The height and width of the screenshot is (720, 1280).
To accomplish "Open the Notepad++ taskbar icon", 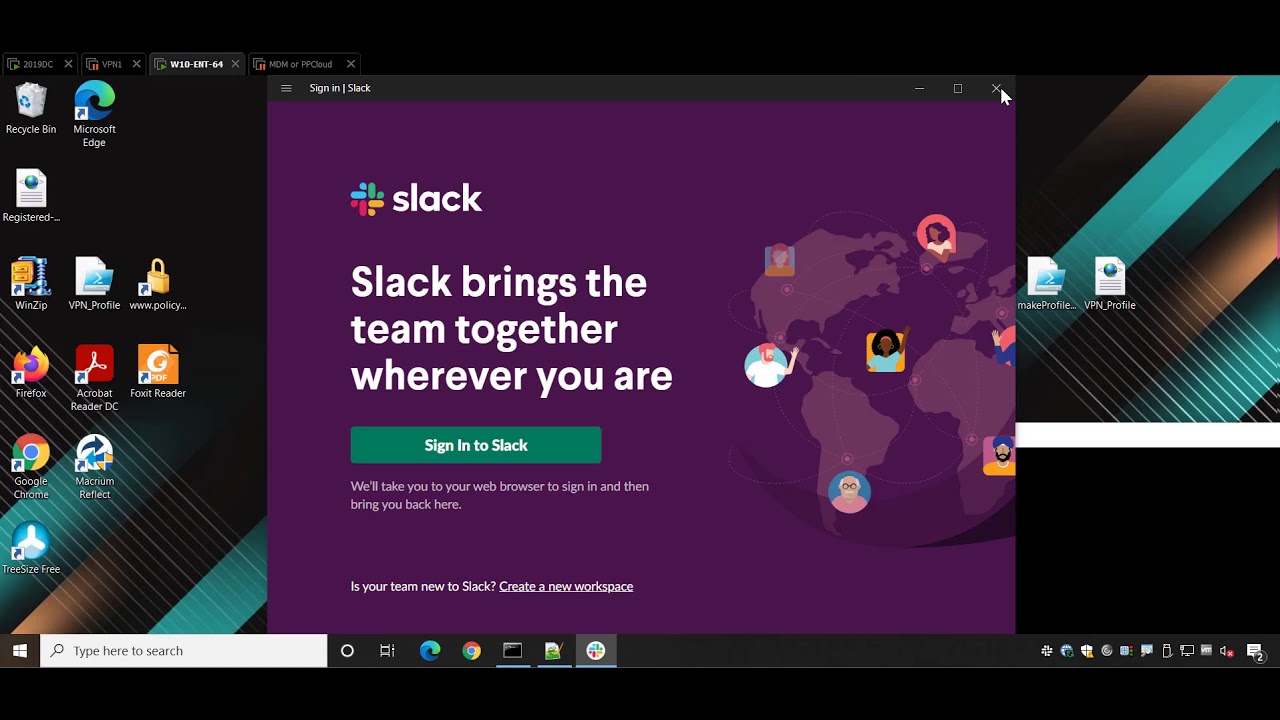I will 553,651.
